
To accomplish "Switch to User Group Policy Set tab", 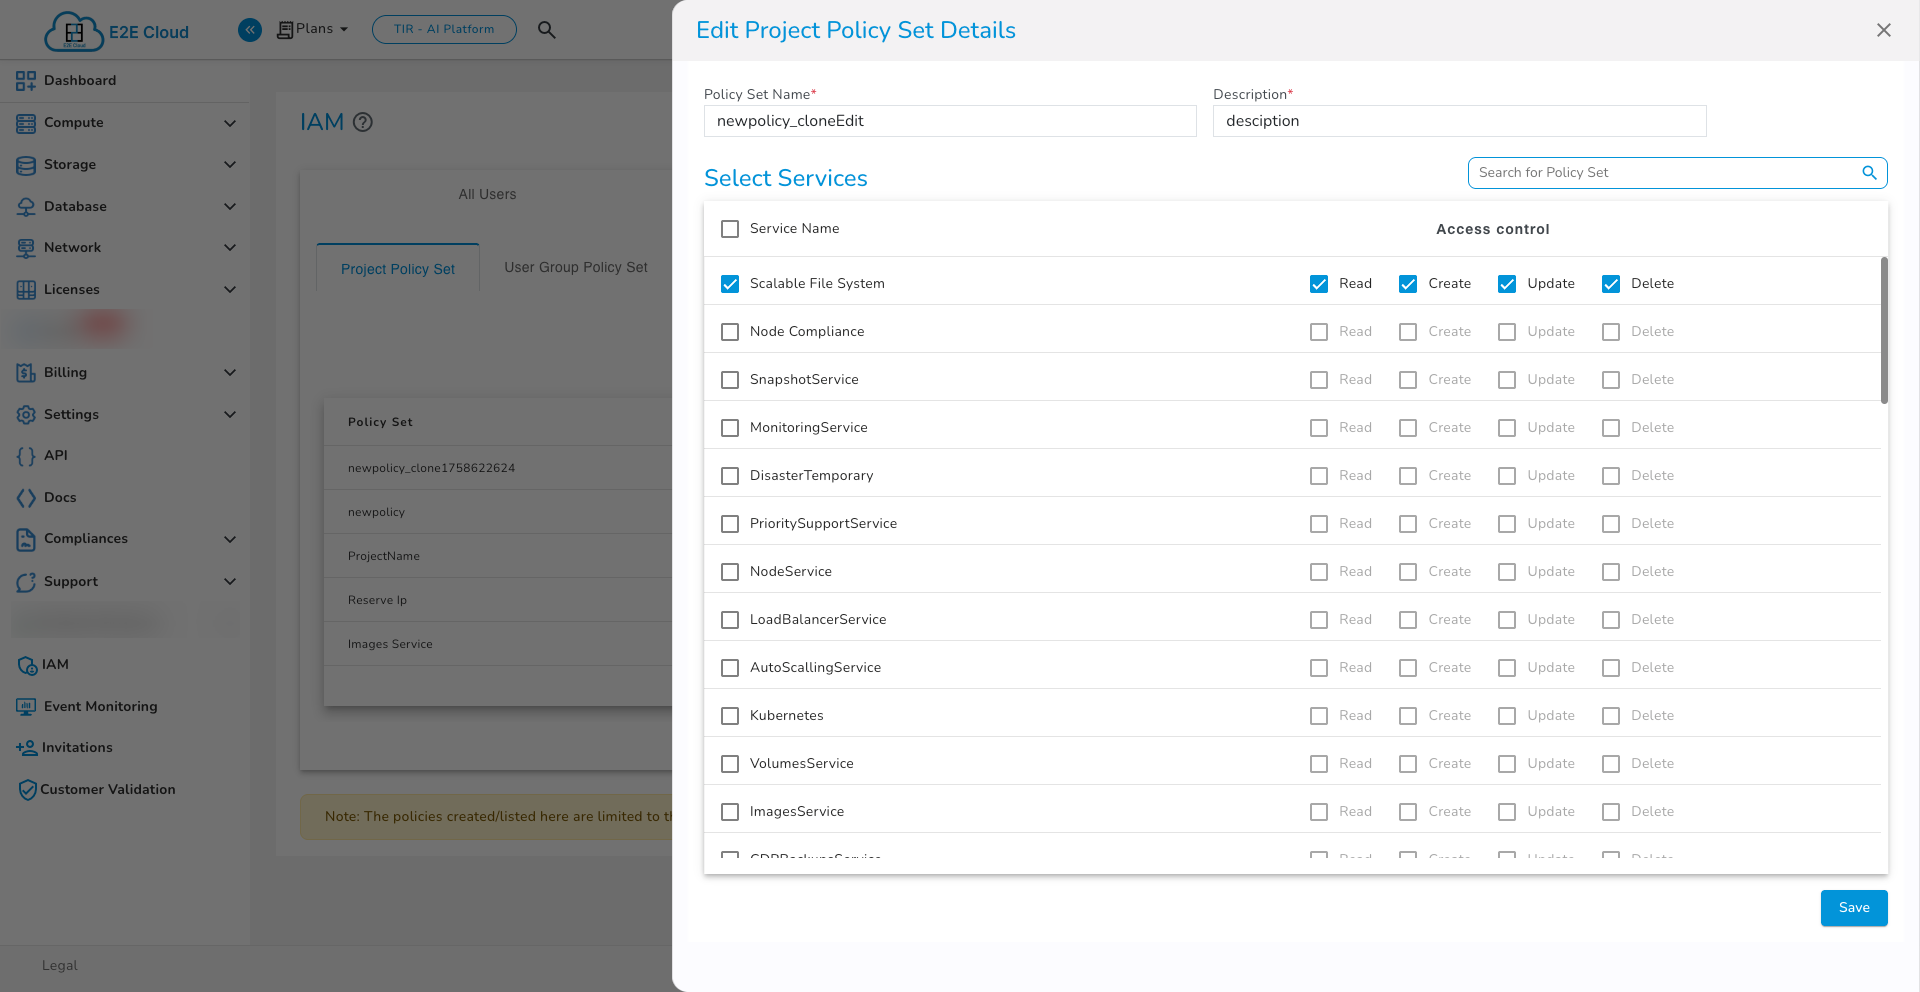I will tap(575, 267).
